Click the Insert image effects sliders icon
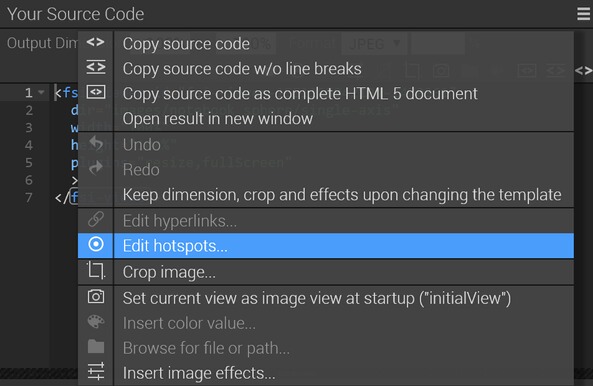Image resolution: width=593 pixels, height=386 pixels. tap(96, 371)
